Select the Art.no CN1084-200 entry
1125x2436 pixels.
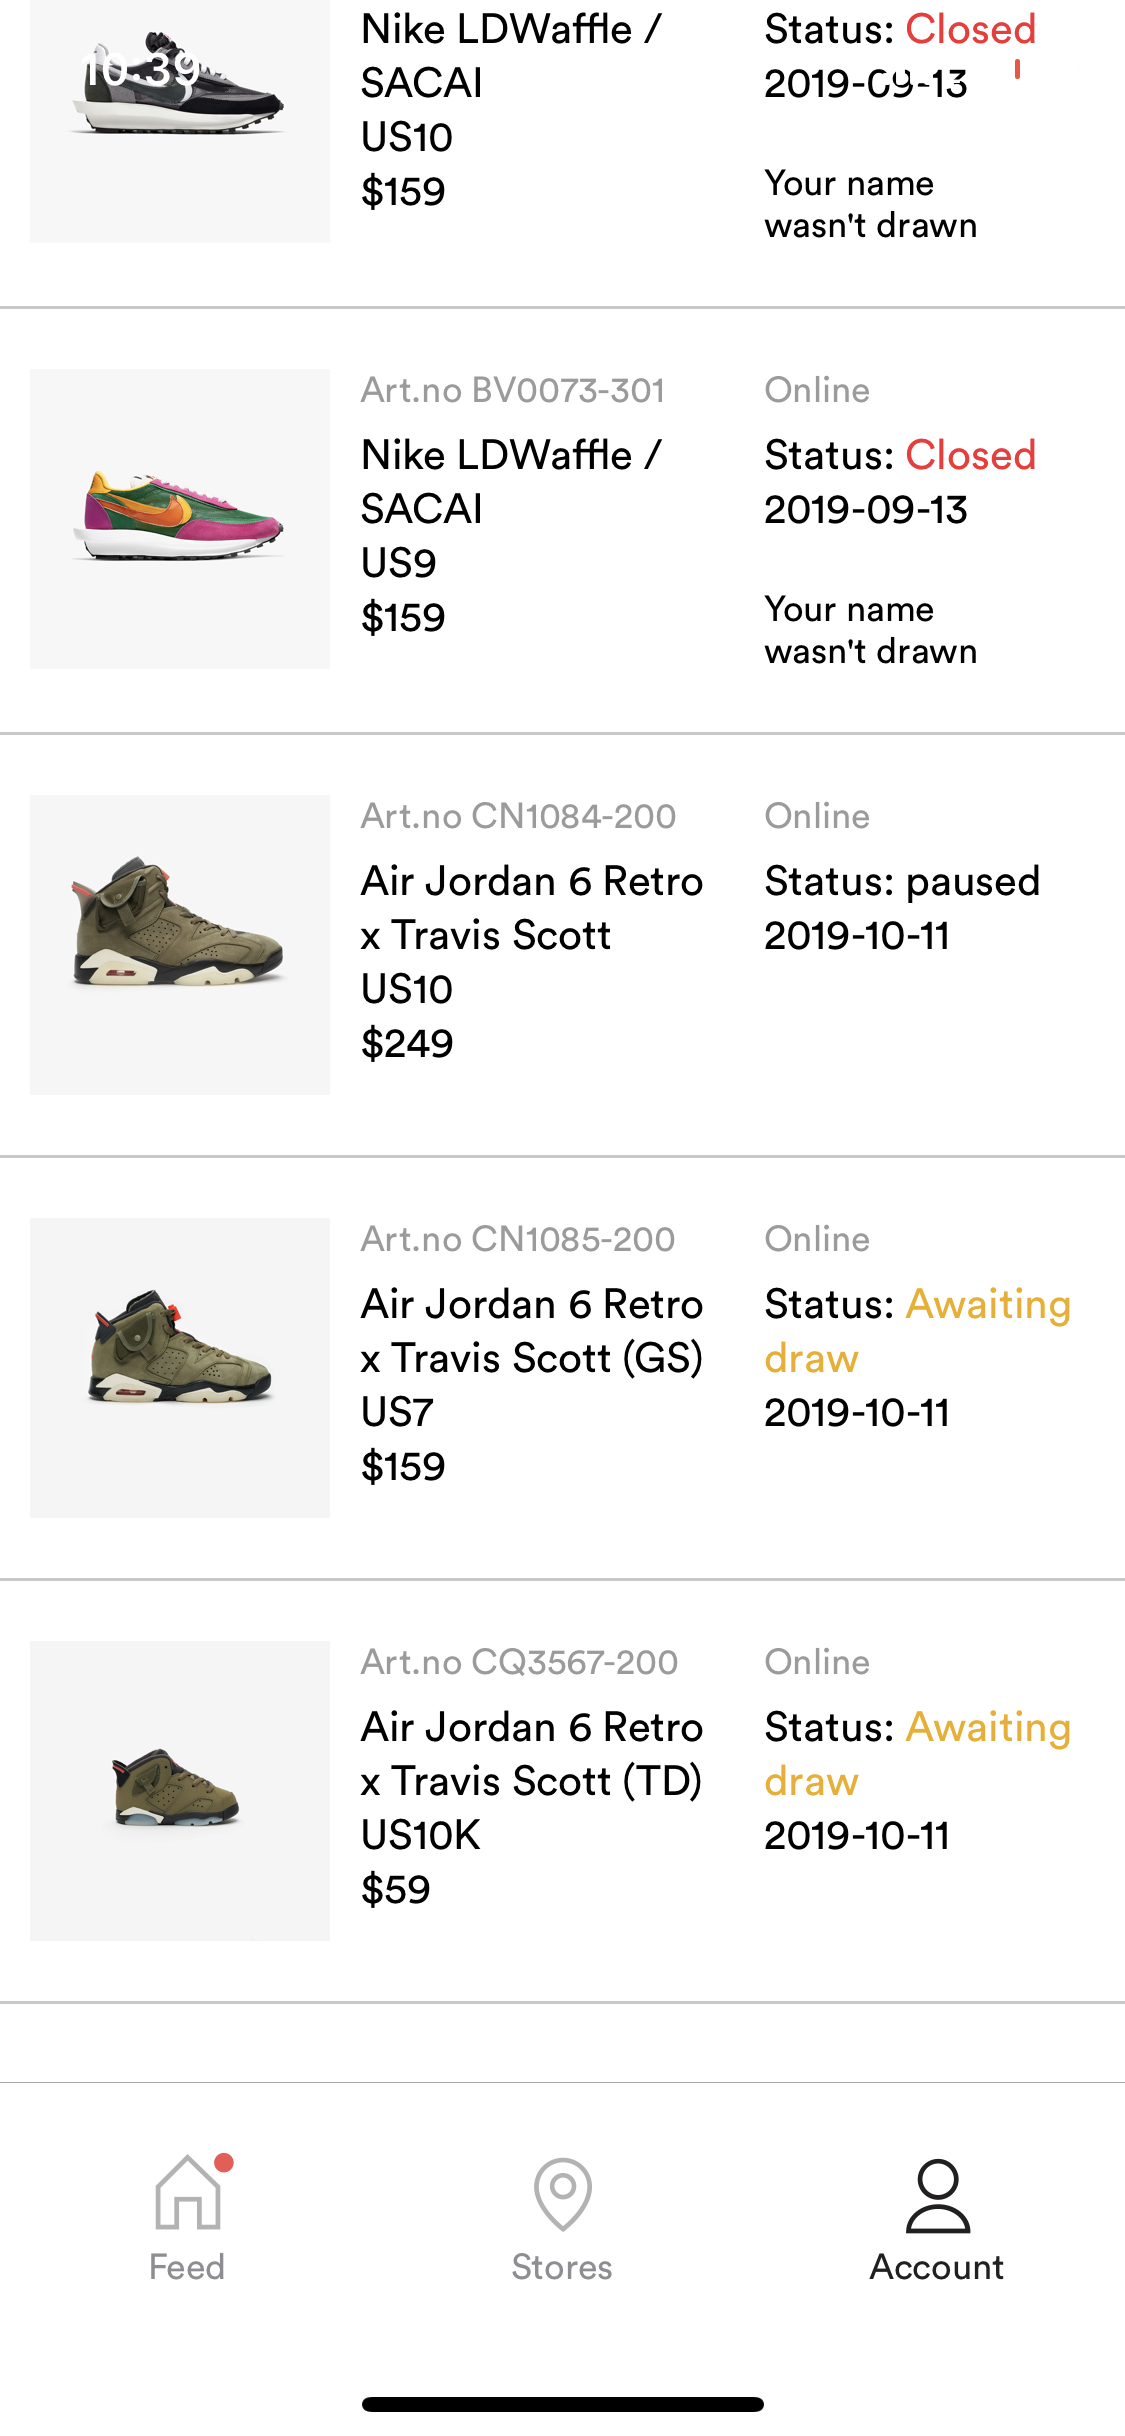[518, 816]
